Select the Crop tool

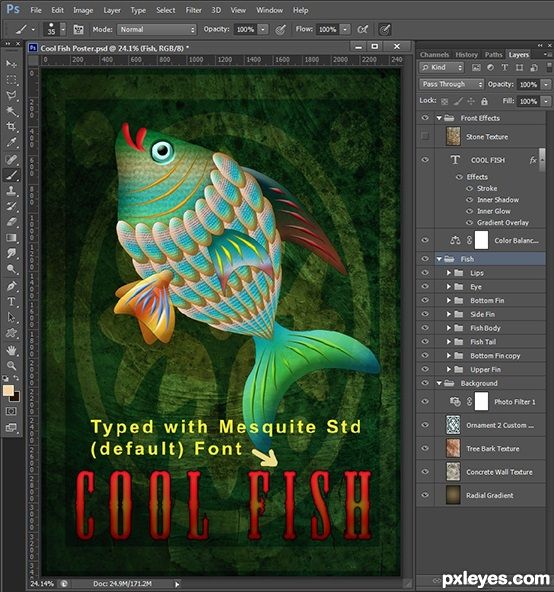[11, 126]
